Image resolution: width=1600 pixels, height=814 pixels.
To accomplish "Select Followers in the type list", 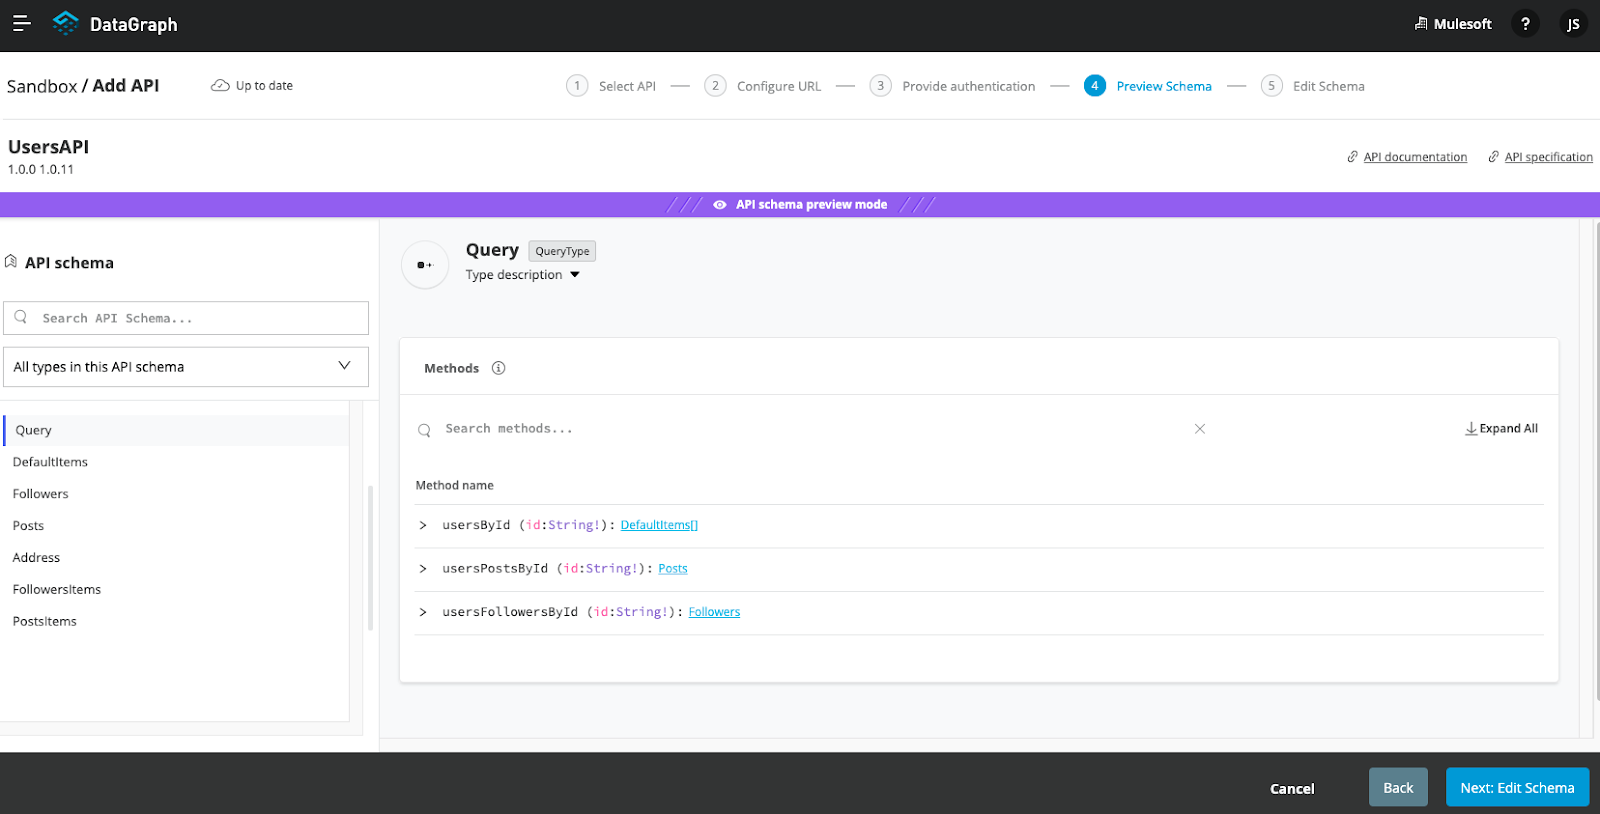I will [x=41, y=494].
